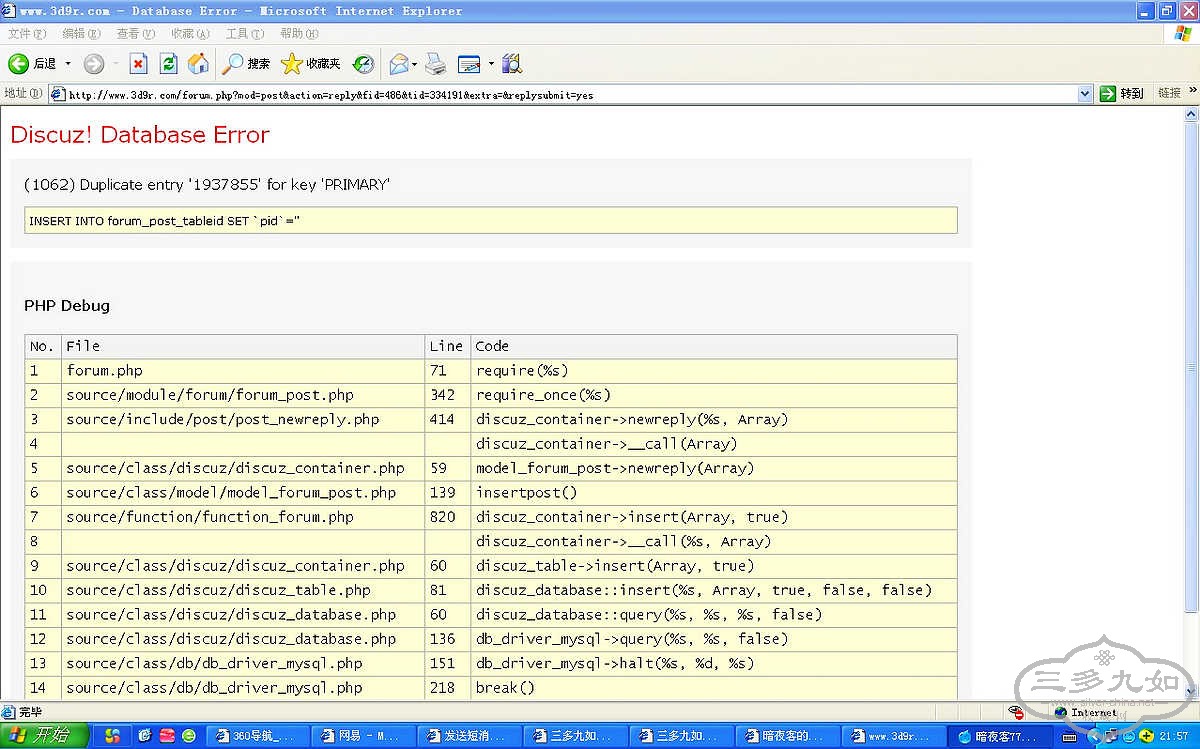
Task: Click the colorful quick launch icon beside Start
Action: coord(112,736)
